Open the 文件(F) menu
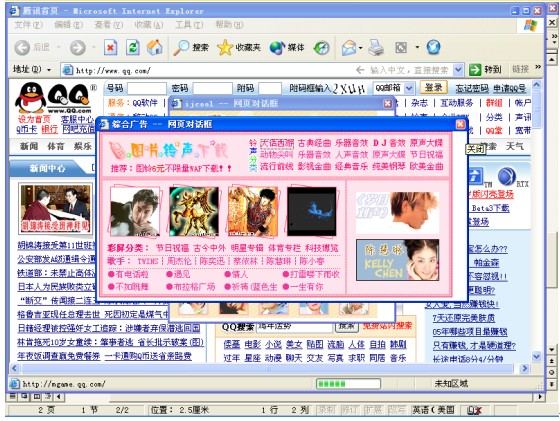 click(x=28, y=25)
